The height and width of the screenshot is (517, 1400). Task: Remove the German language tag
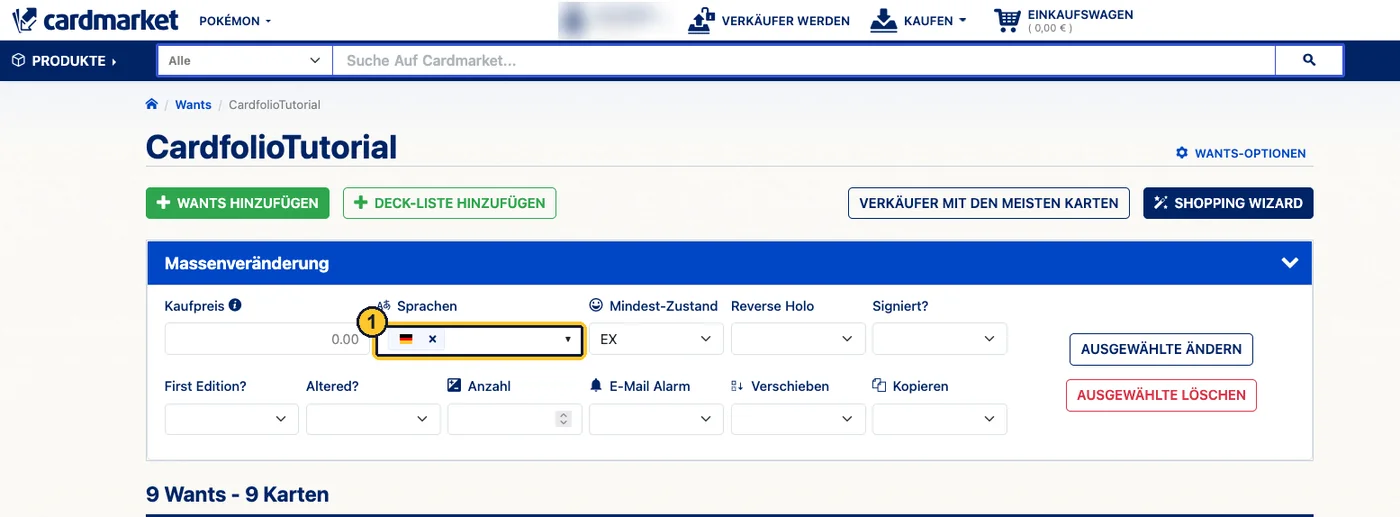point(432,339)
